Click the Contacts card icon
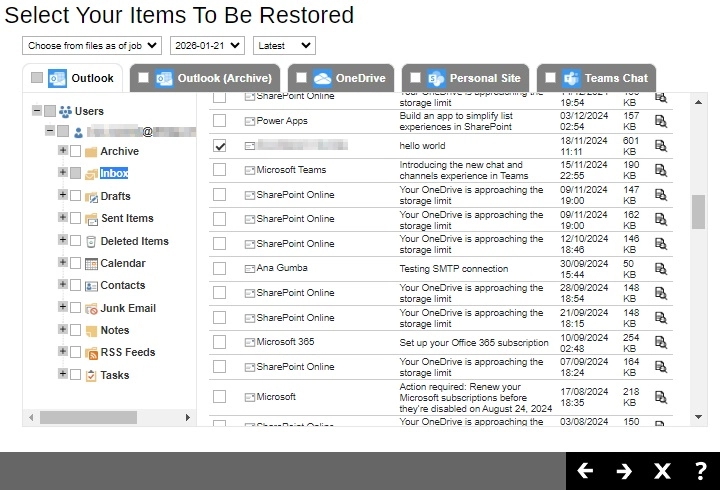This screenshot has height=490, width=720. click(91, 286)
